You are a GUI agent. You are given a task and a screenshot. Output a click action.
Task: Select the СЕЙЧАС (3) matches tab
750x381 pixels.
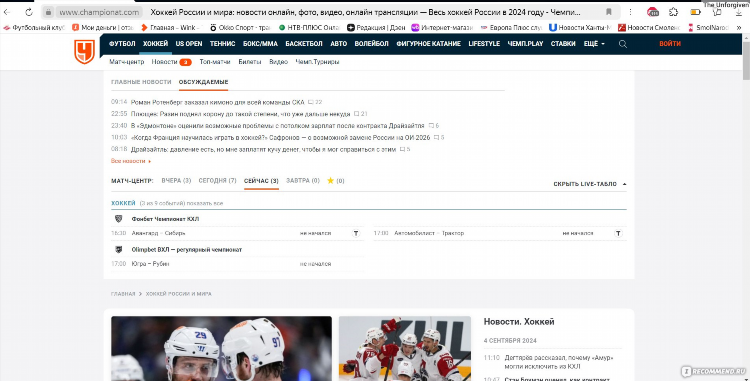click(261, 181)
